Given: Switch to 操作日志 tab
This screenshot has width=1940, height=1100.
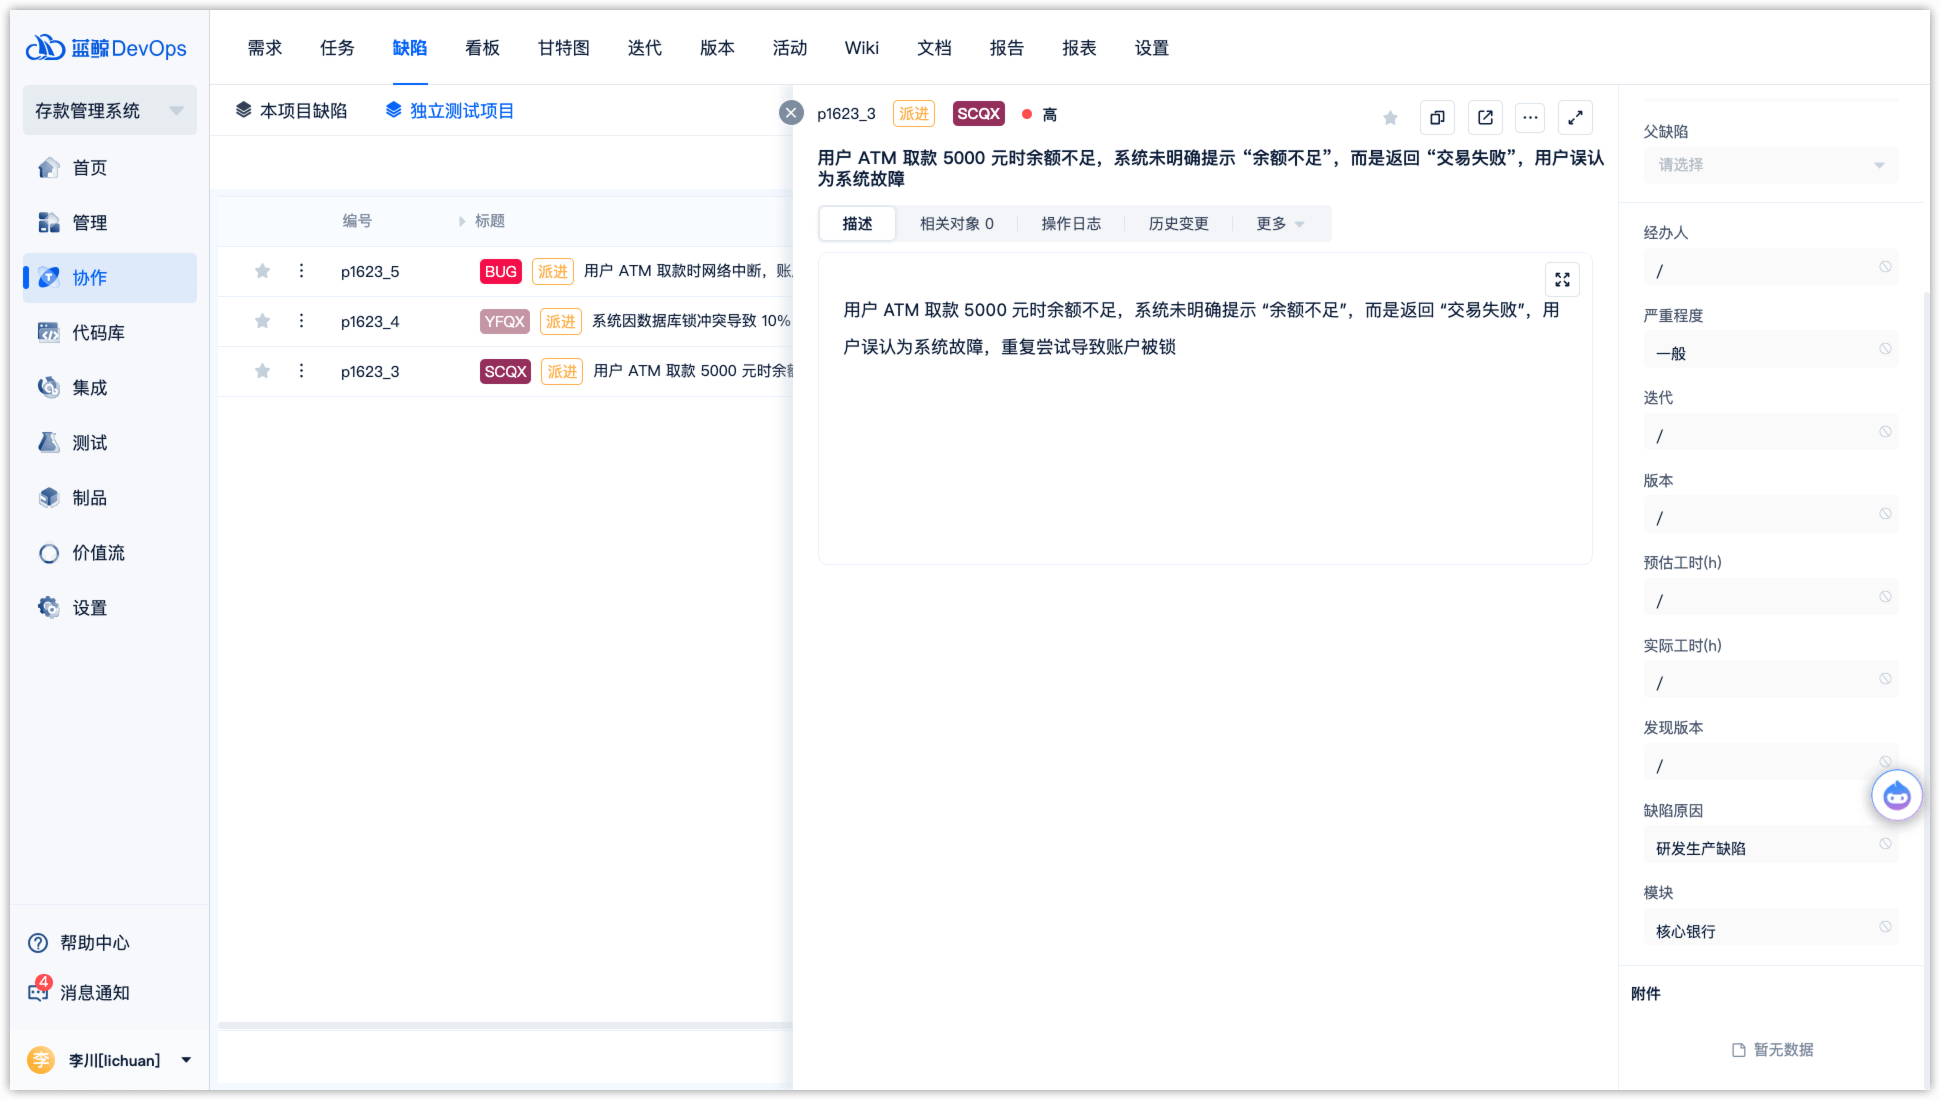Looking at the screenshot, I should (1071, 224).
